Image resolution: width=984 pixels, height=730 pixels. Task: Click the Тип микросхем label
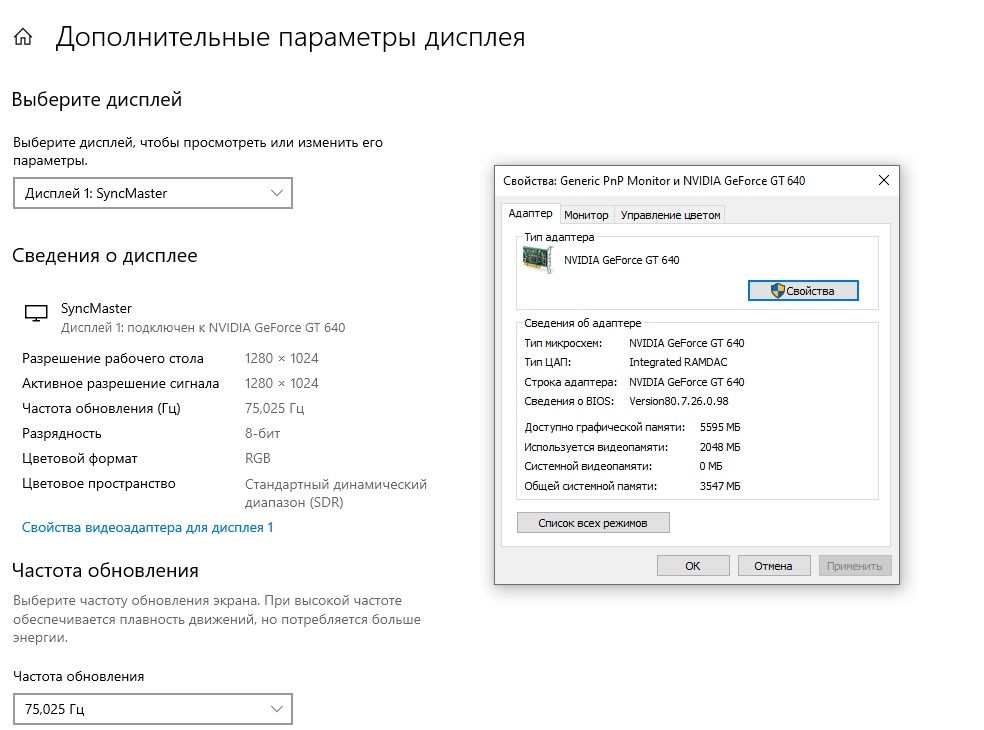coord(563,343)
